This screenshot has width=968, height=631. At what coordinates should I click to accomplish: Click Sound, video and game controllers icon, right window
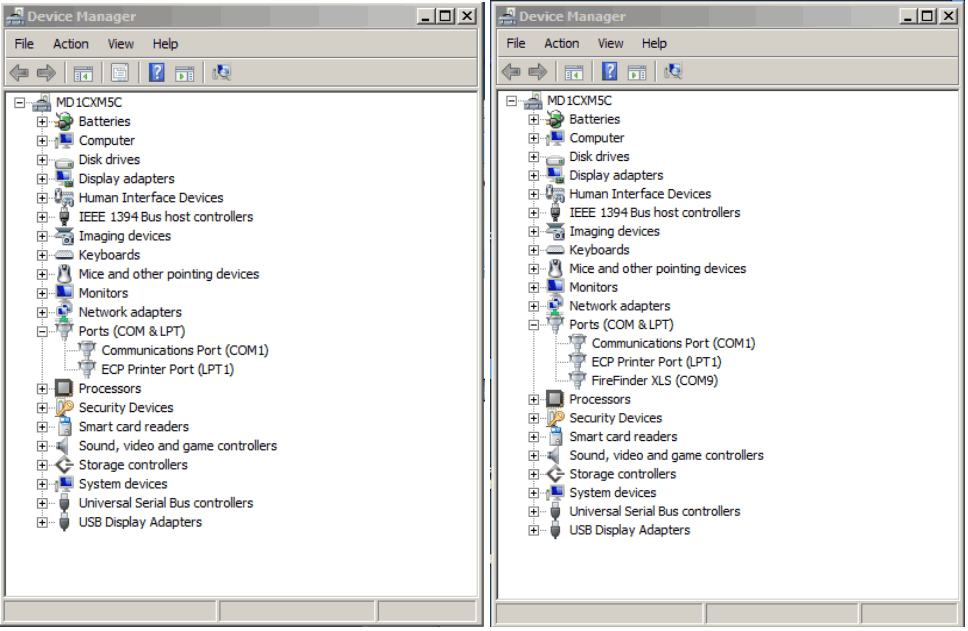click(x=554, y=455)
